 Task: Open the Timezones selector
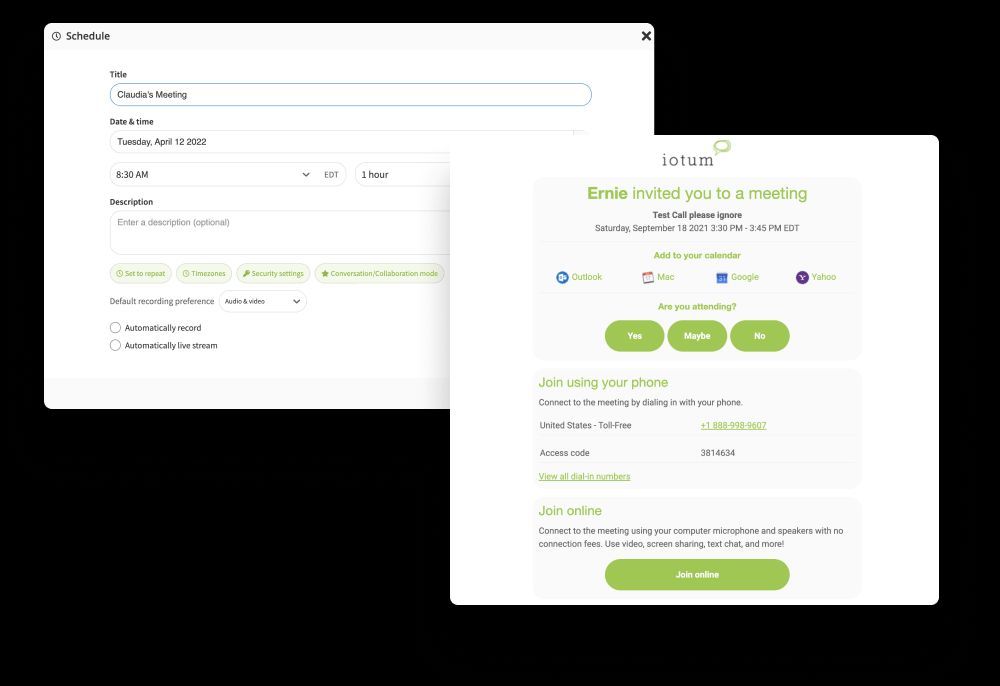click(203, 273)
